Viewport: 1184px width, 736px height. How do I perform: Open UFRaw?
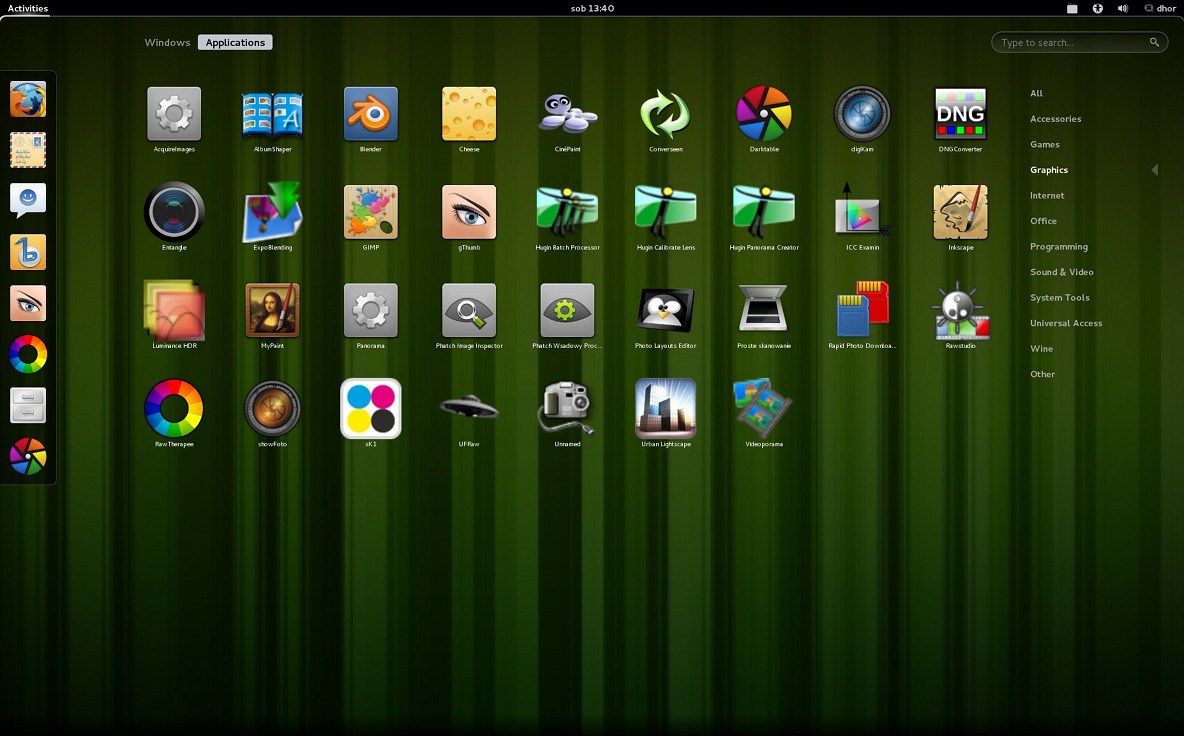(469, 408)
